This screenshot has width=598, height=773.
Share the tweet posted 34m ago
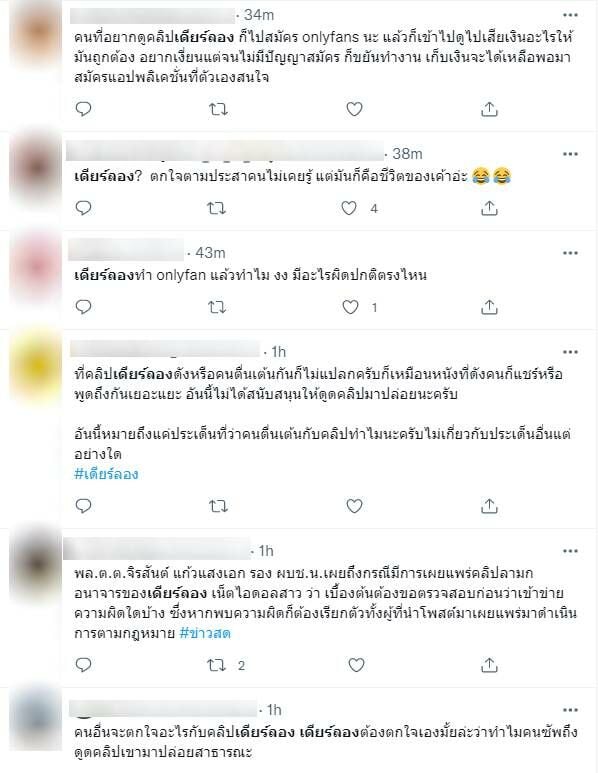point(489,109)
